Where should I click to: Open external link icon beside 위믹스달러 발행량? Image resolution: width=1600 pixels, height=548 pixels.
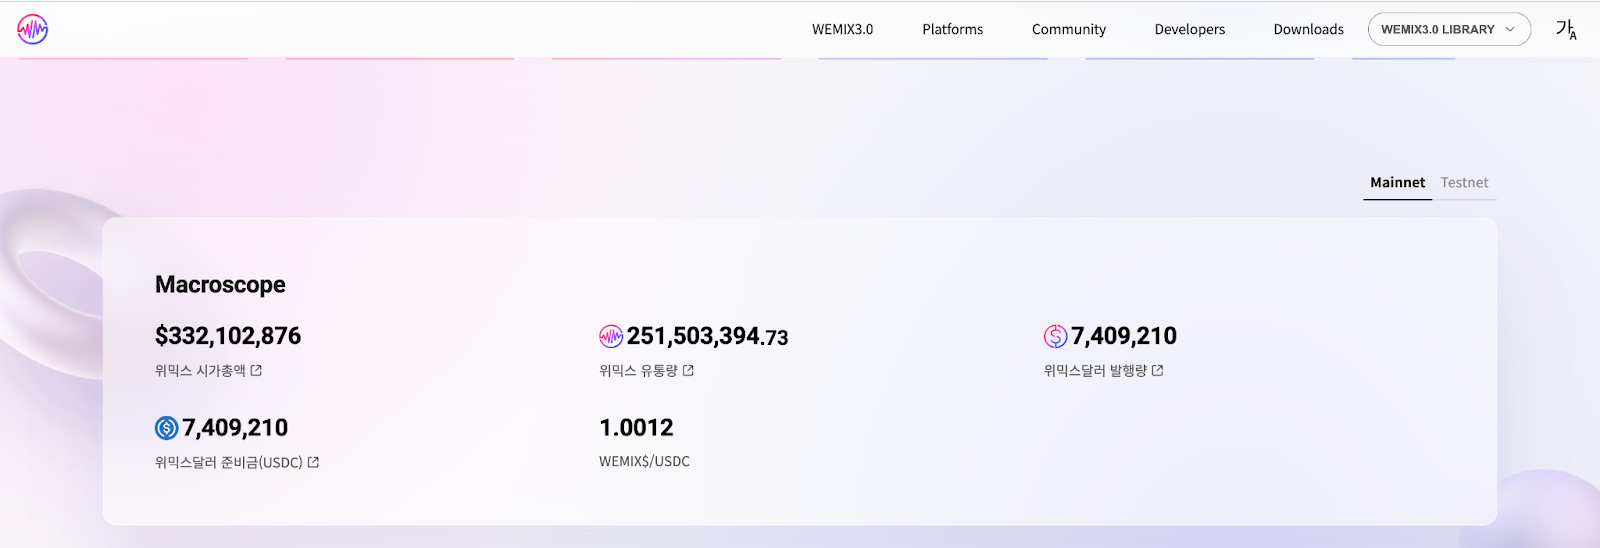click(x=1157, y=370)
